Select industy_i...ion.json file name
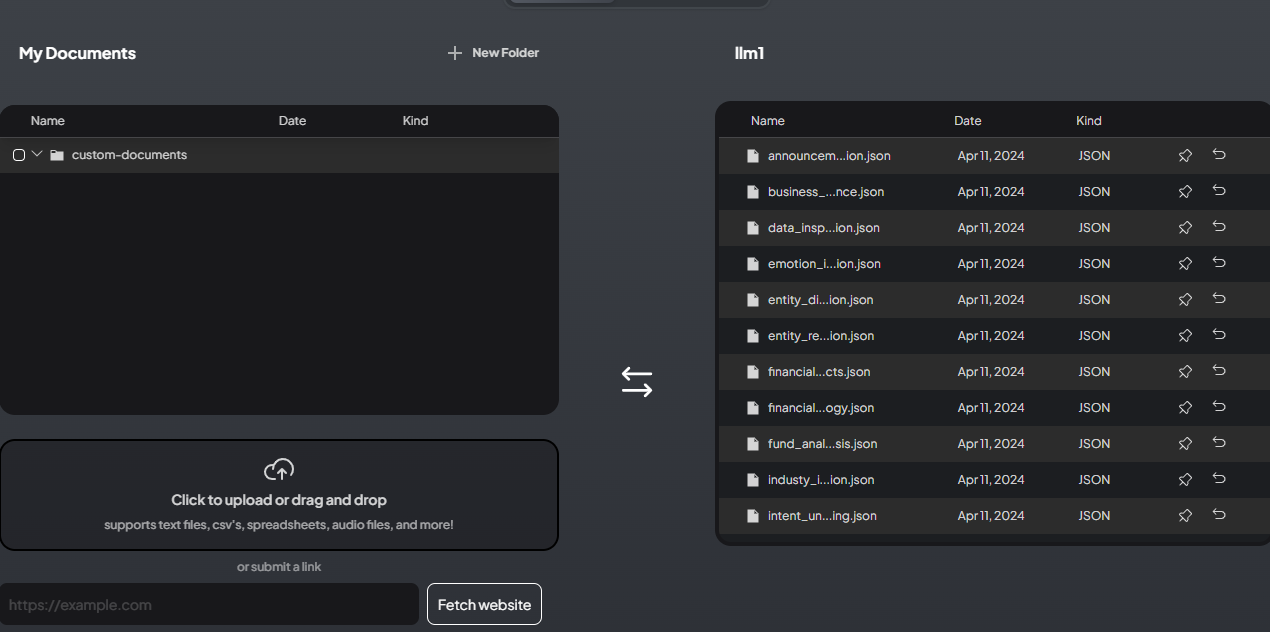 pyautogui.click(x=821, y=480)
